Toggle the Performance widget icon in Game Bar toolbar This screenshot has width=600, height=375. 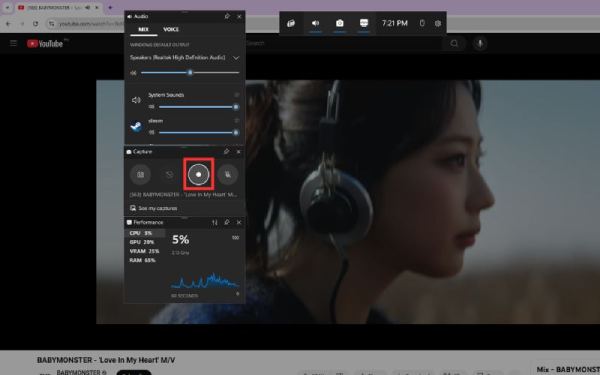364,23
